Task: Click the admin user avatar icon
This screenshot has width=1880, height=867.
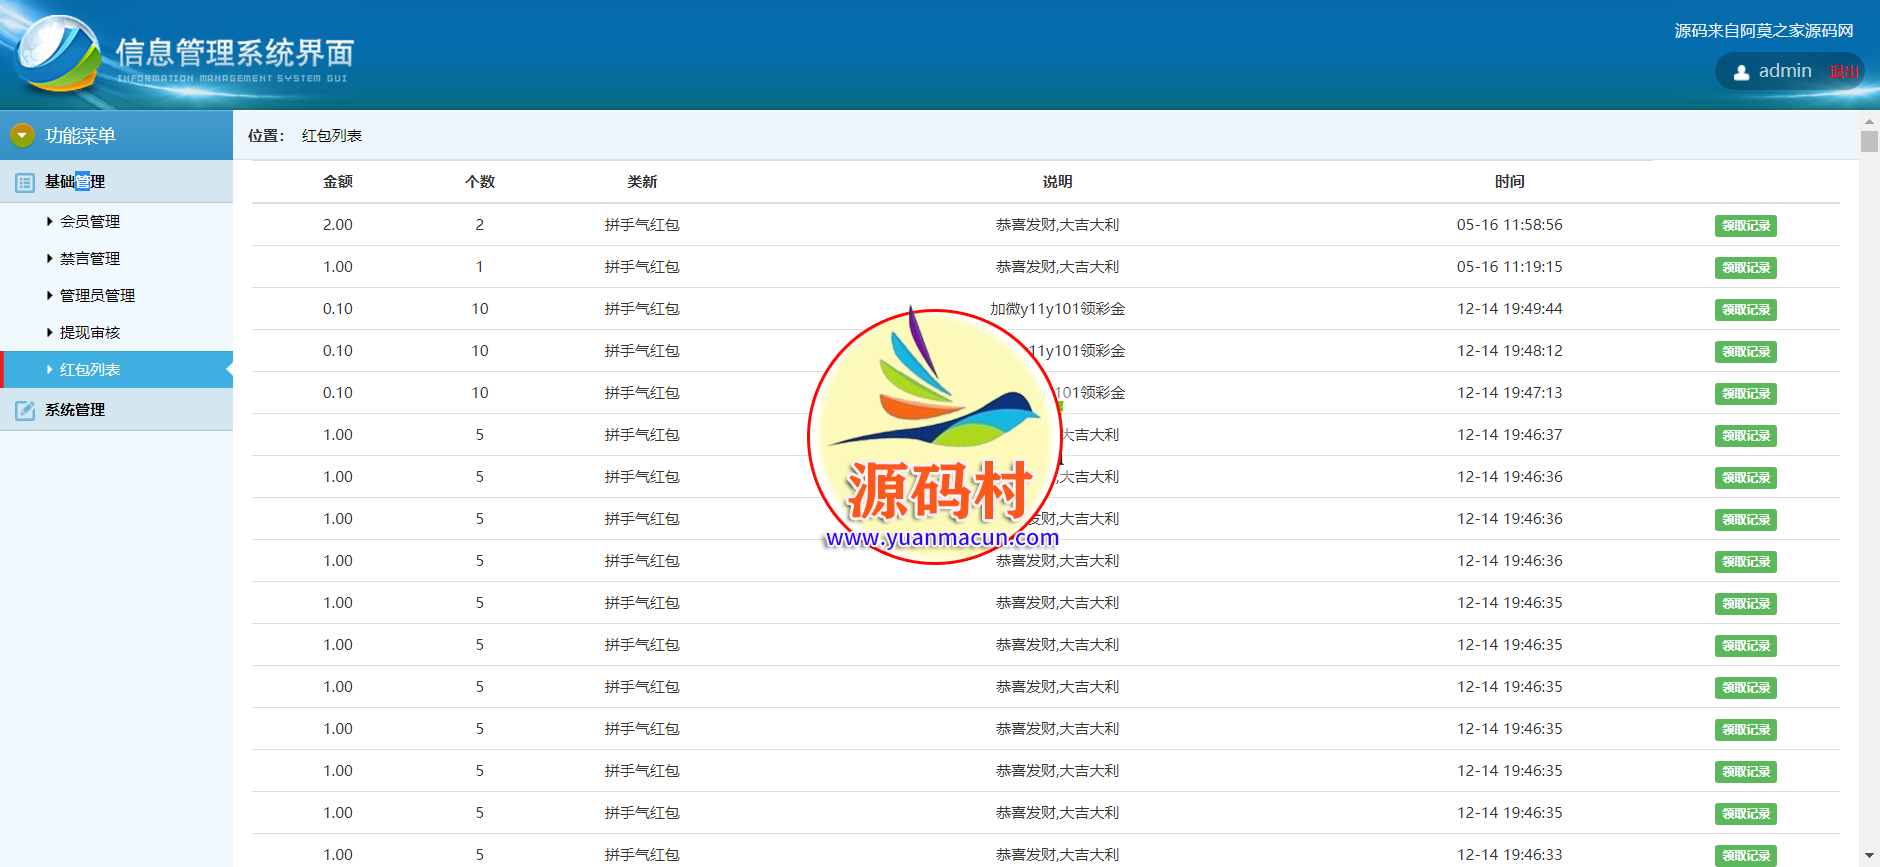Action: [1741, 72]
